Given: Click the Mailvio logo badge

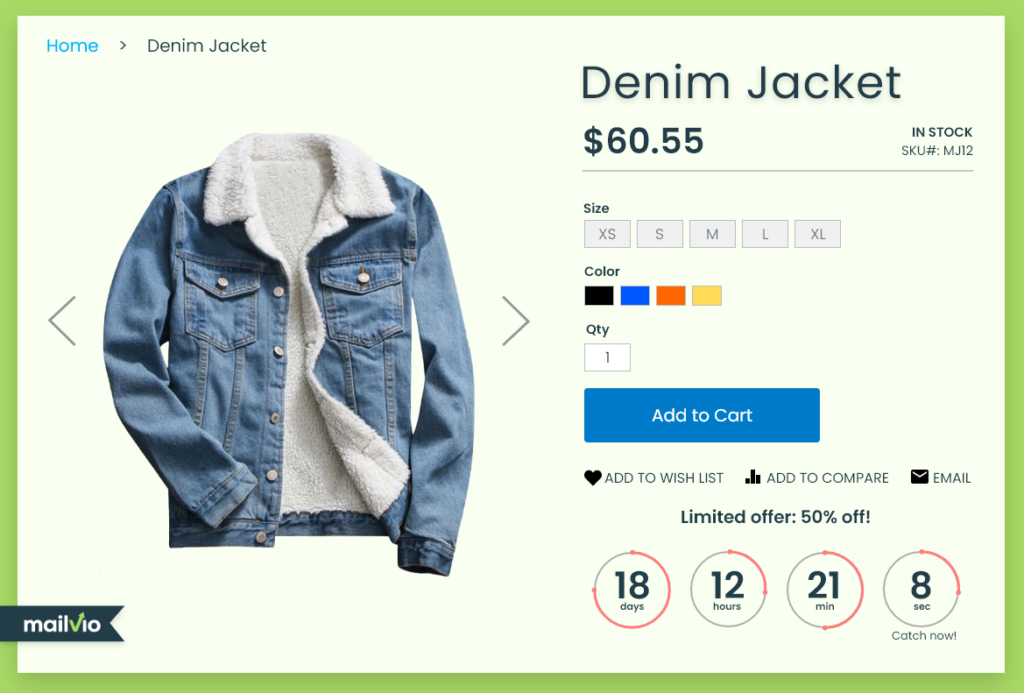Looking at the screenshot, I should coord(62,624).
